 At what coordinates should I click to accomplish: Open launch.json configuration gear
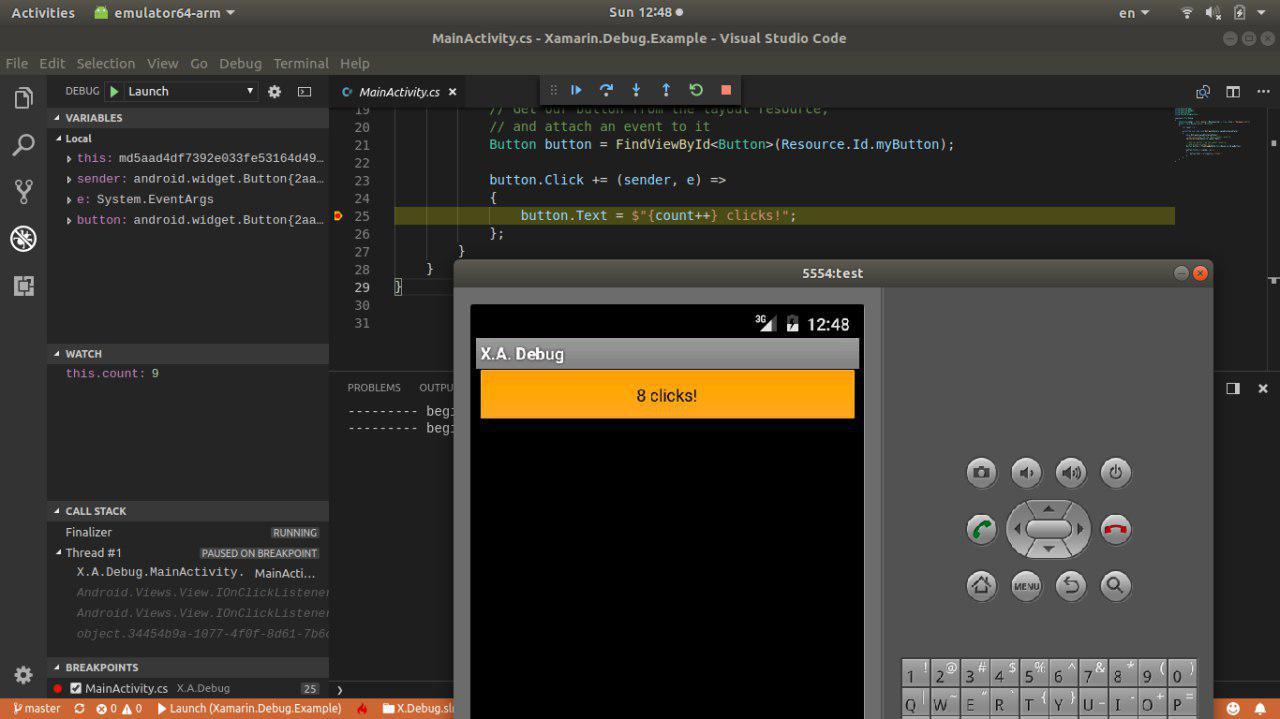click(x=275, y=91)
